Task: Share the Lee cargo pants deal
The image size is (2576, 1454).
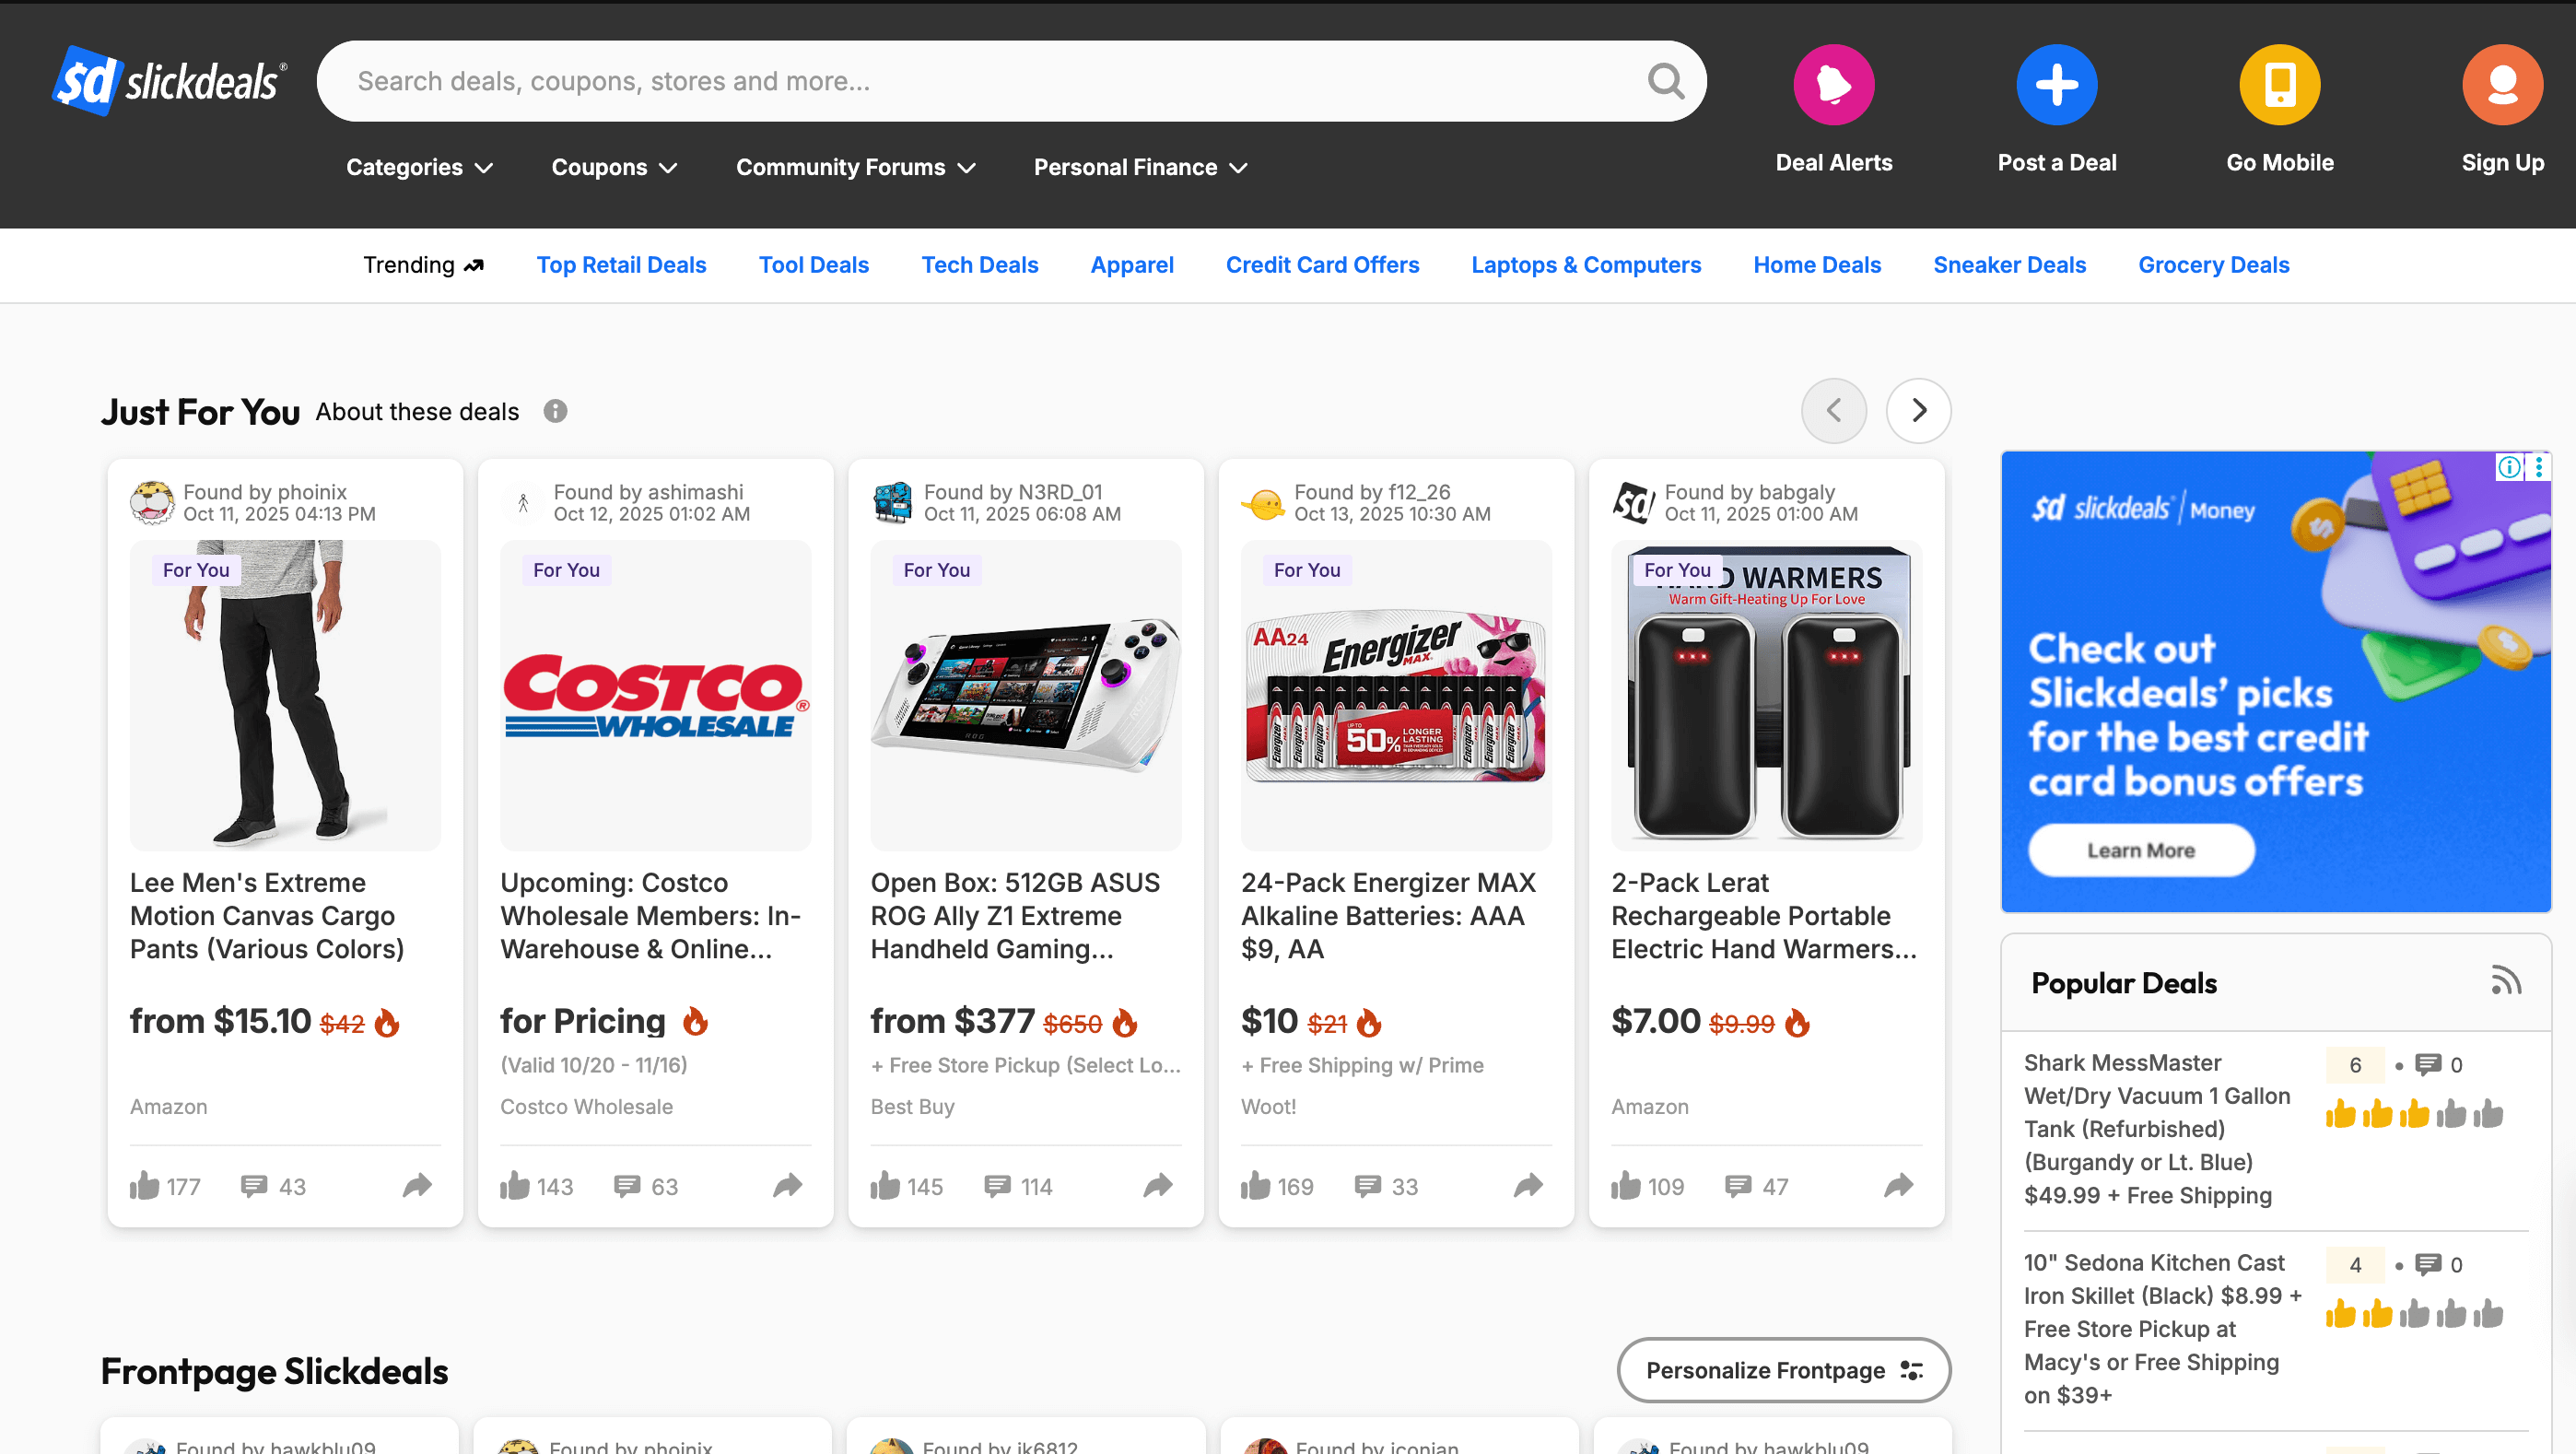Action: click(x=417, y=1186)
